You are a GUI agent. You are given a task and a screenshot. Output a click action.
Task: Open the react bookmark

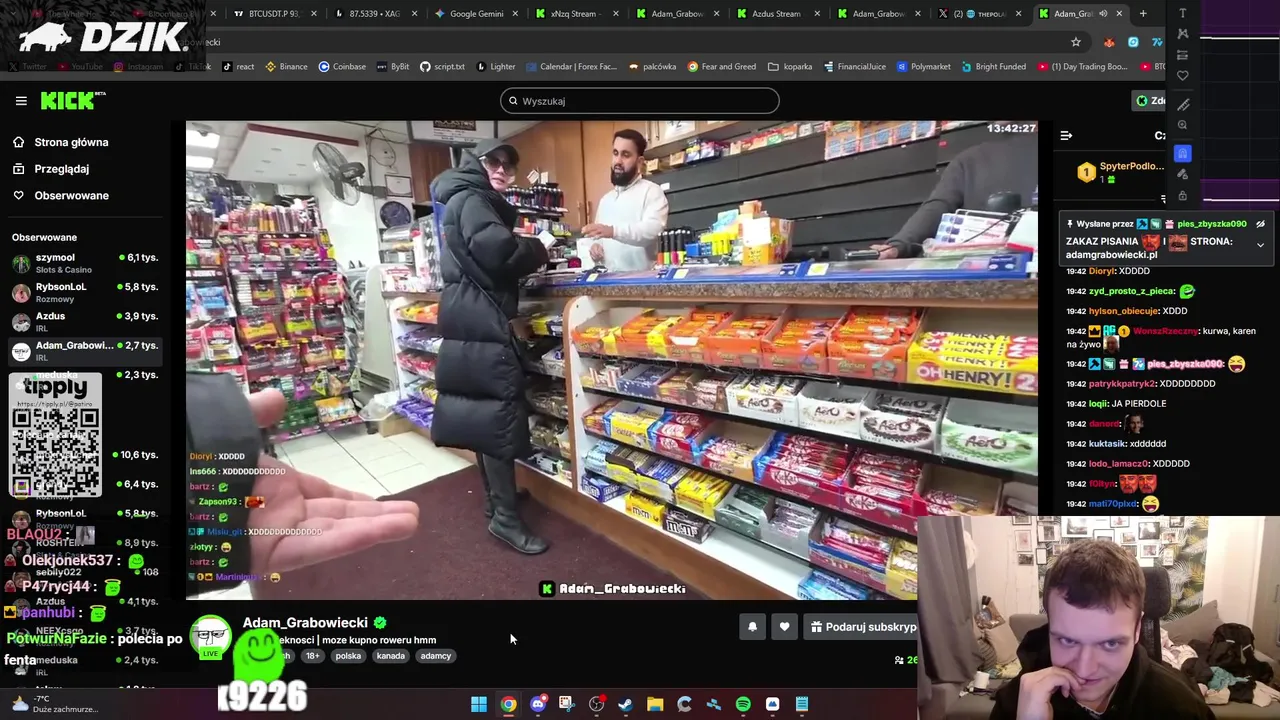pyautogui.click(x=238, y=67)
